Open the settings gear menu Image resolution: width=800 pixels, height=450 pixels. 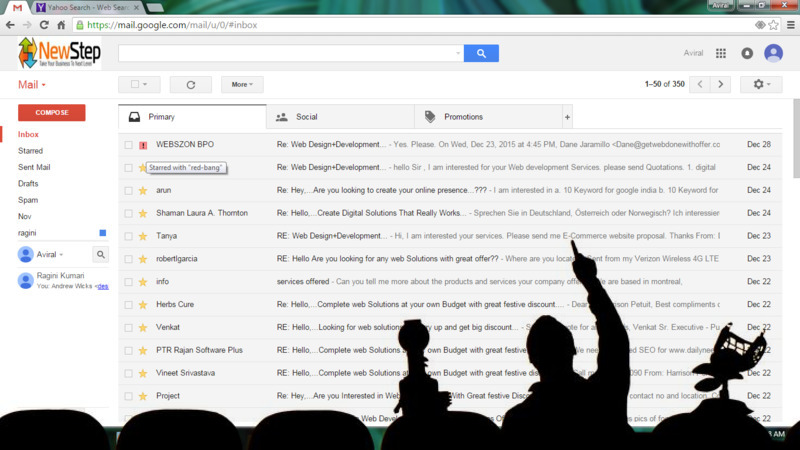pos(761,84)
